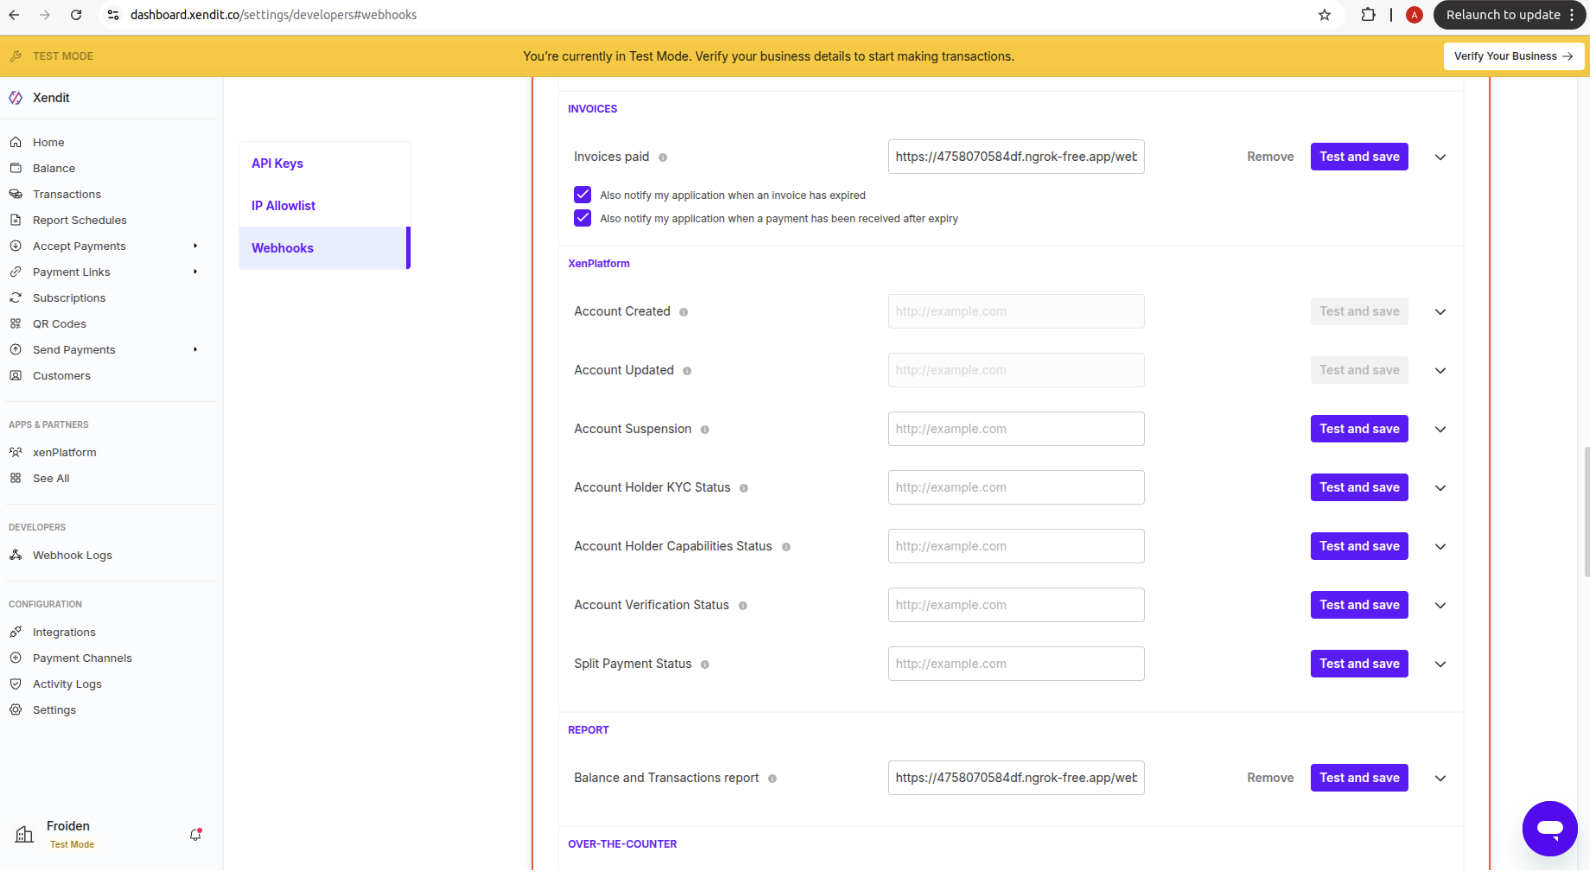Viewport: 1590px width, 880px height.
Task: Expand Split Payment Status chevron
Action: (x=1440, y=664)
